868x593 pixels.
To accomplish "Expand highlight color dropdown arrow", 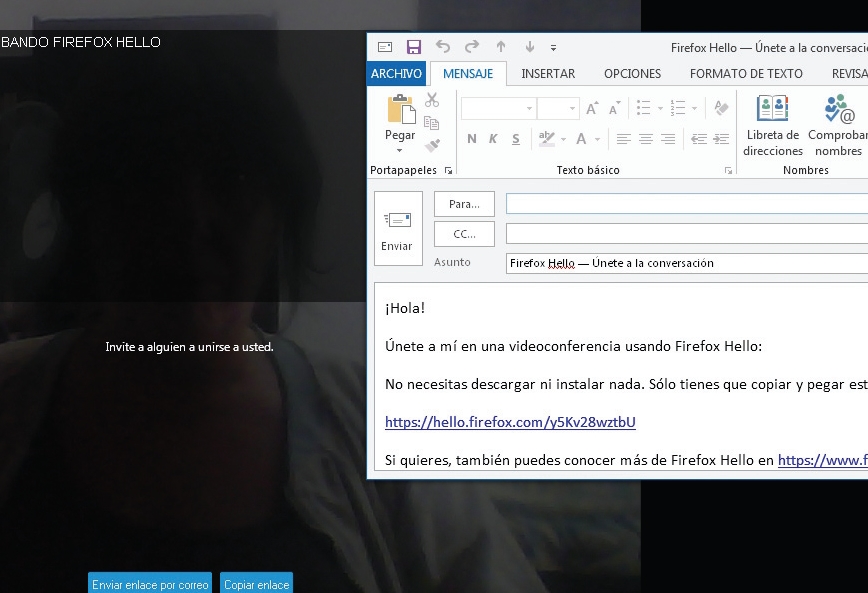I will [x=563, y=140].
